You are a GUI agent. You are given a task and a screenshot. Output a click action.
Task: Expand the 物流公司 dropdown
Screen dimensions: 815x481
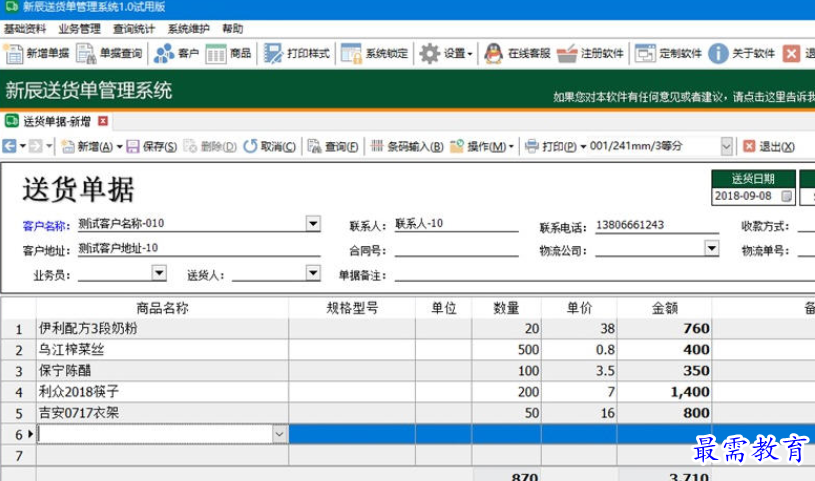(x=712, y=248)
